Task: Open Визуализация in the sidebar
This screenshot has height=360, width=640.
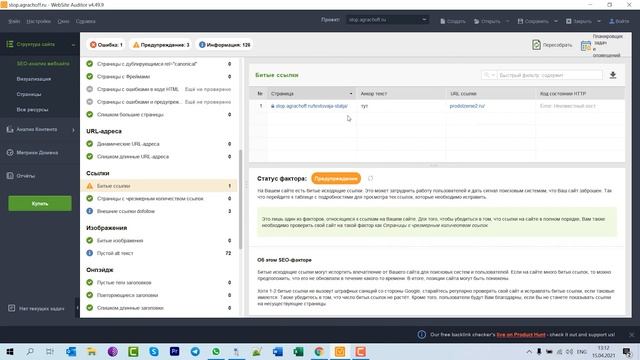Action: 33,79
